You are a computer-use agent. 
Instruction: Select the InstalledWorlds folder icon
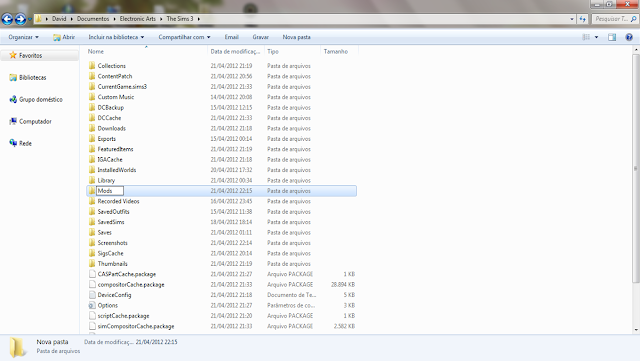(92, 170)
